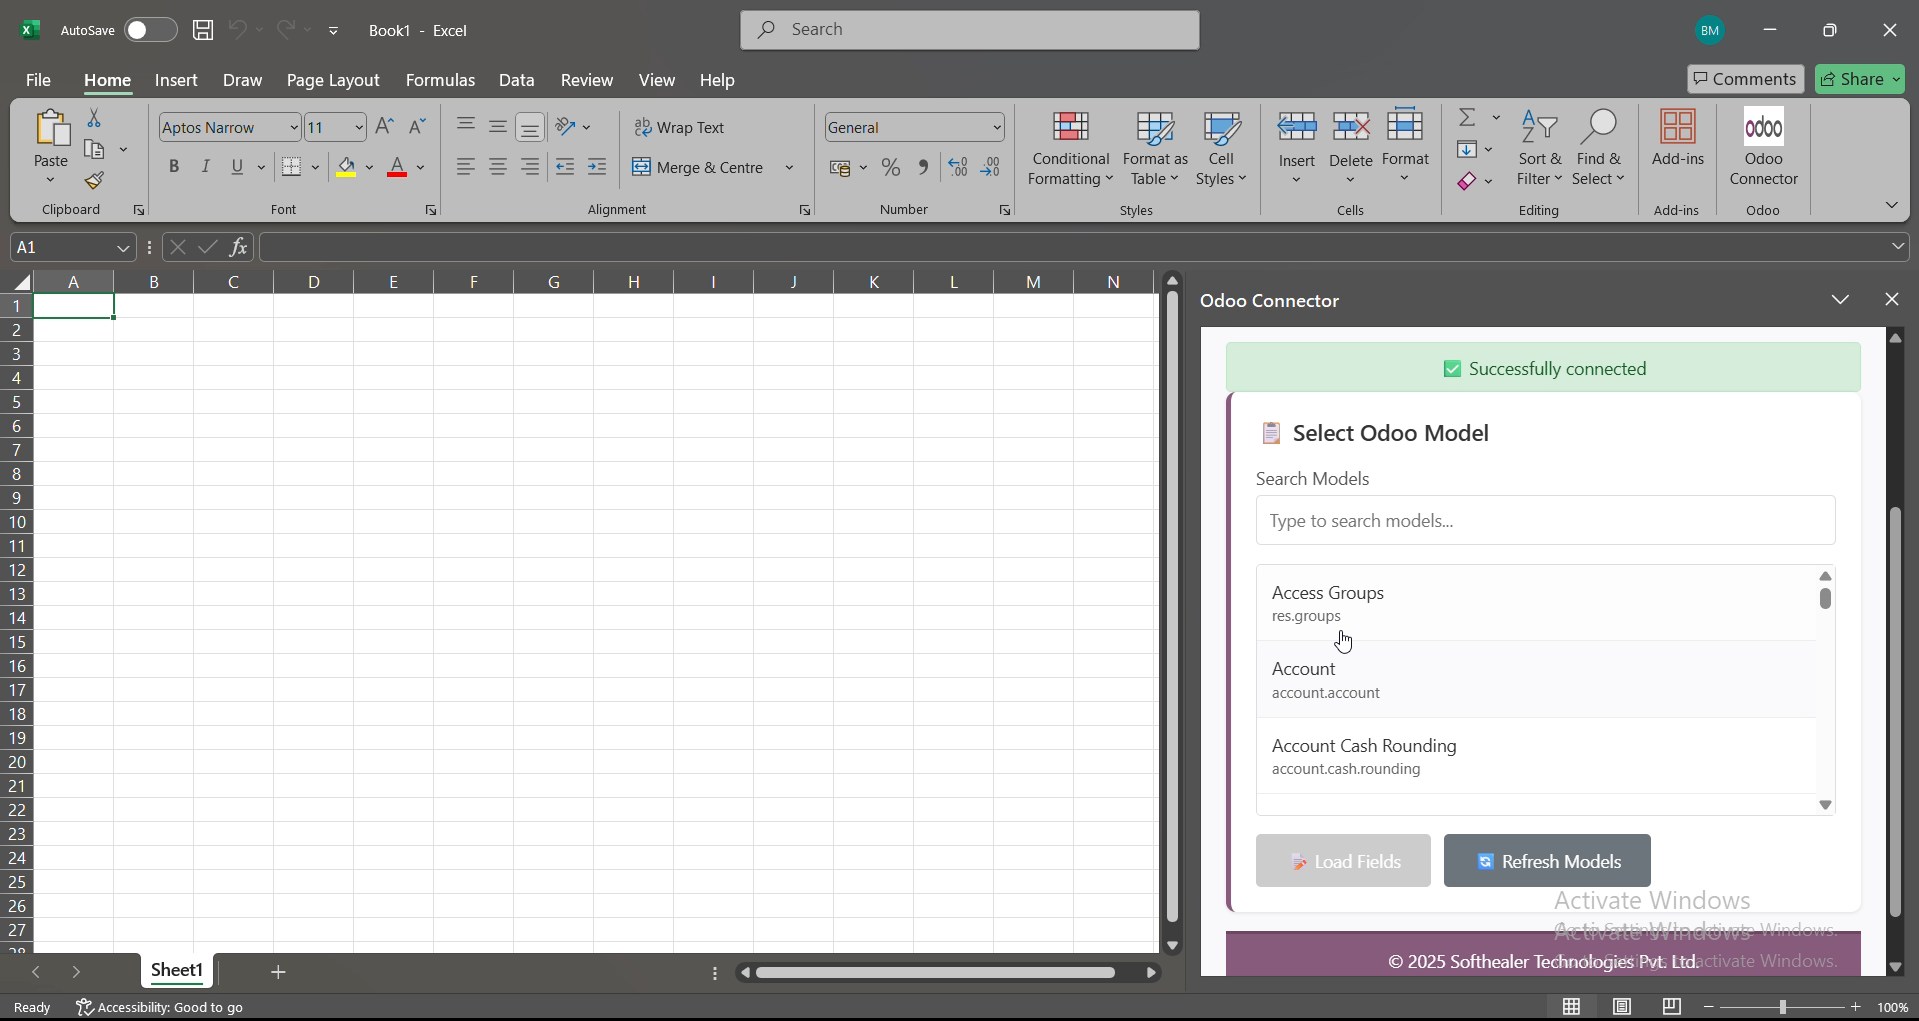1919x1021 pixels.
Task: Open the font name dropdown
Action: [x=294, y=128]
